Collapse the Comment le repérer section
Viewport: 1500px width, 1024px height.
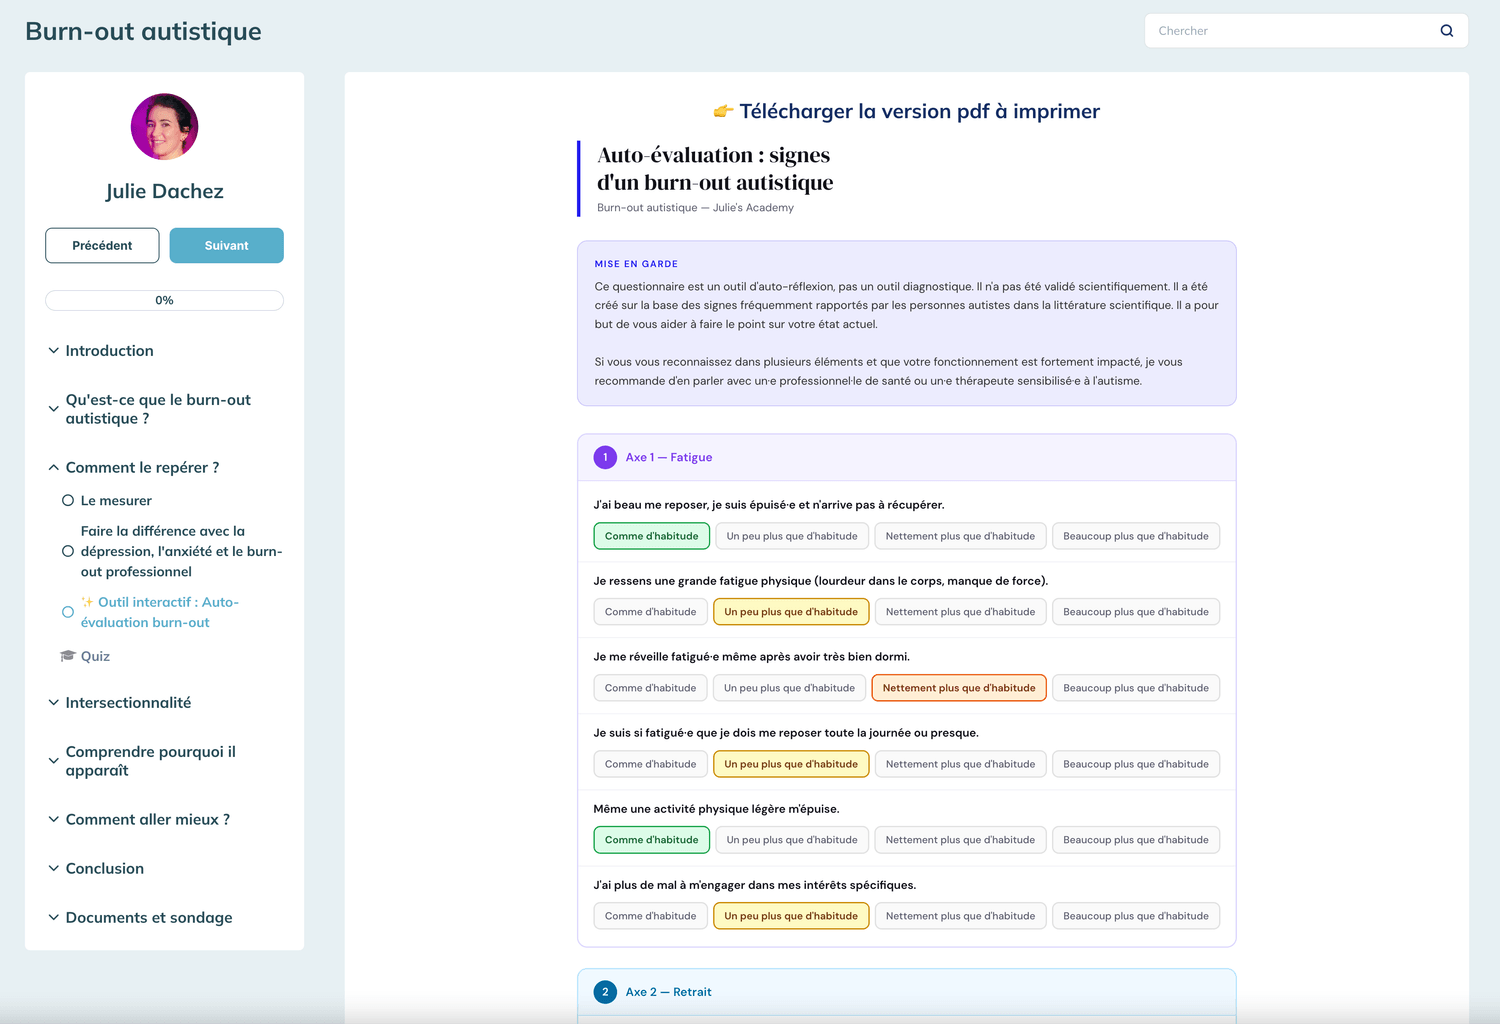point(141,467)
